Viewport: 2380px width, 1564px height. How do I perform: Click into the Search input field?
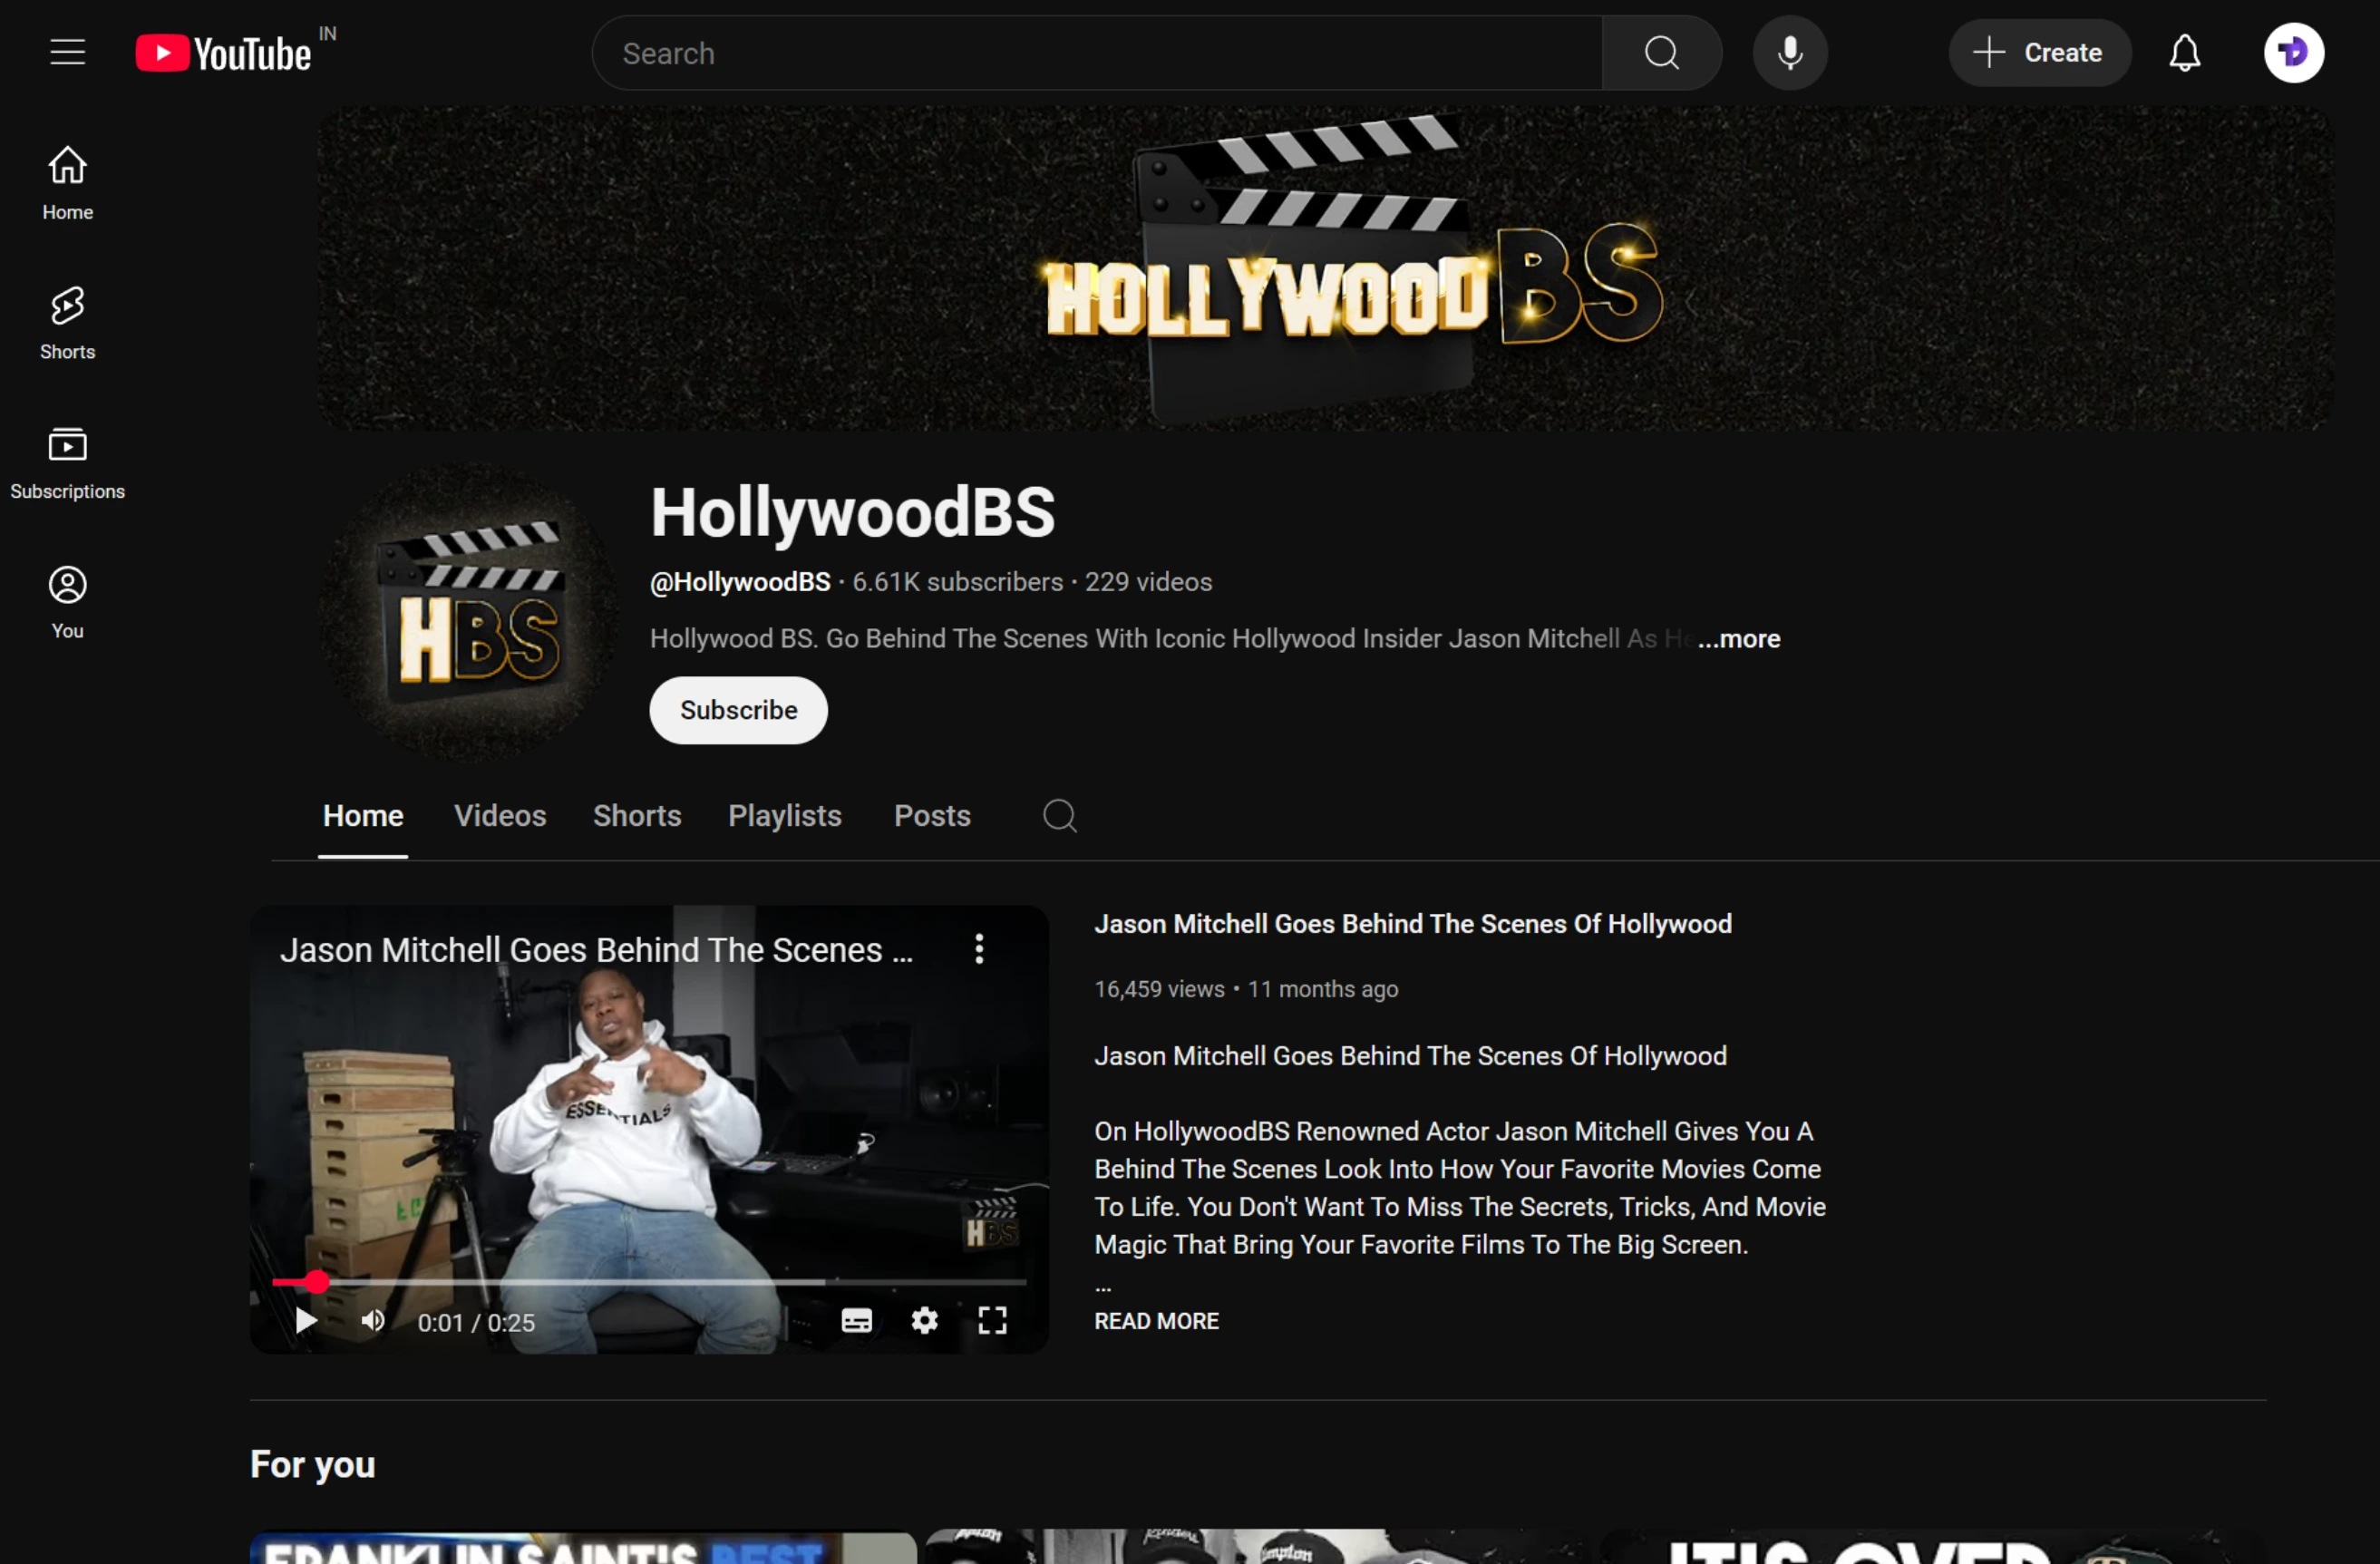tap(1097, 53)
